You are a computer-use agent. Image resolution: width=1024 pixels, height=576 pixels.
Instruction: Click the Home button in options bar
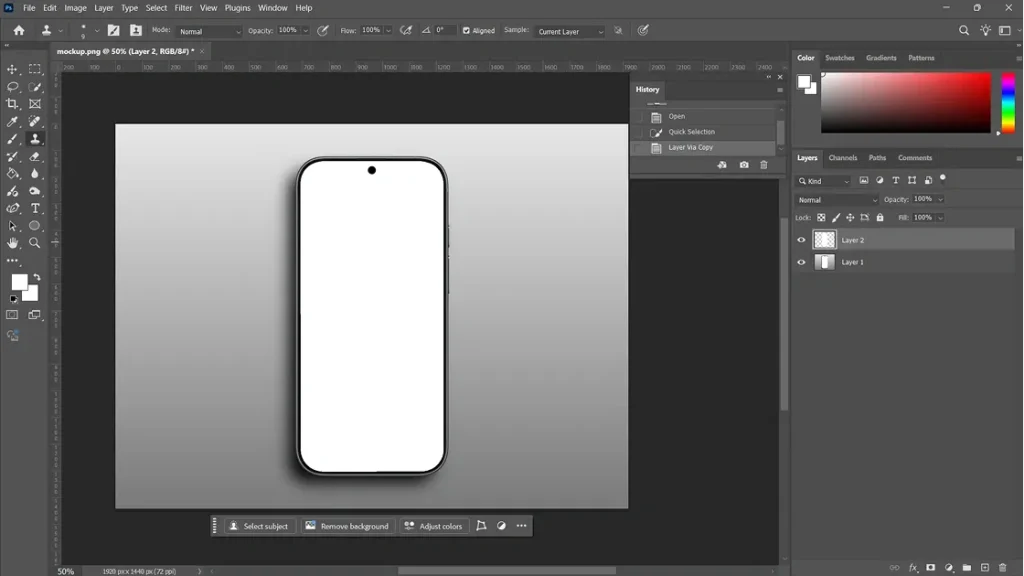click(x=19, y=31)
